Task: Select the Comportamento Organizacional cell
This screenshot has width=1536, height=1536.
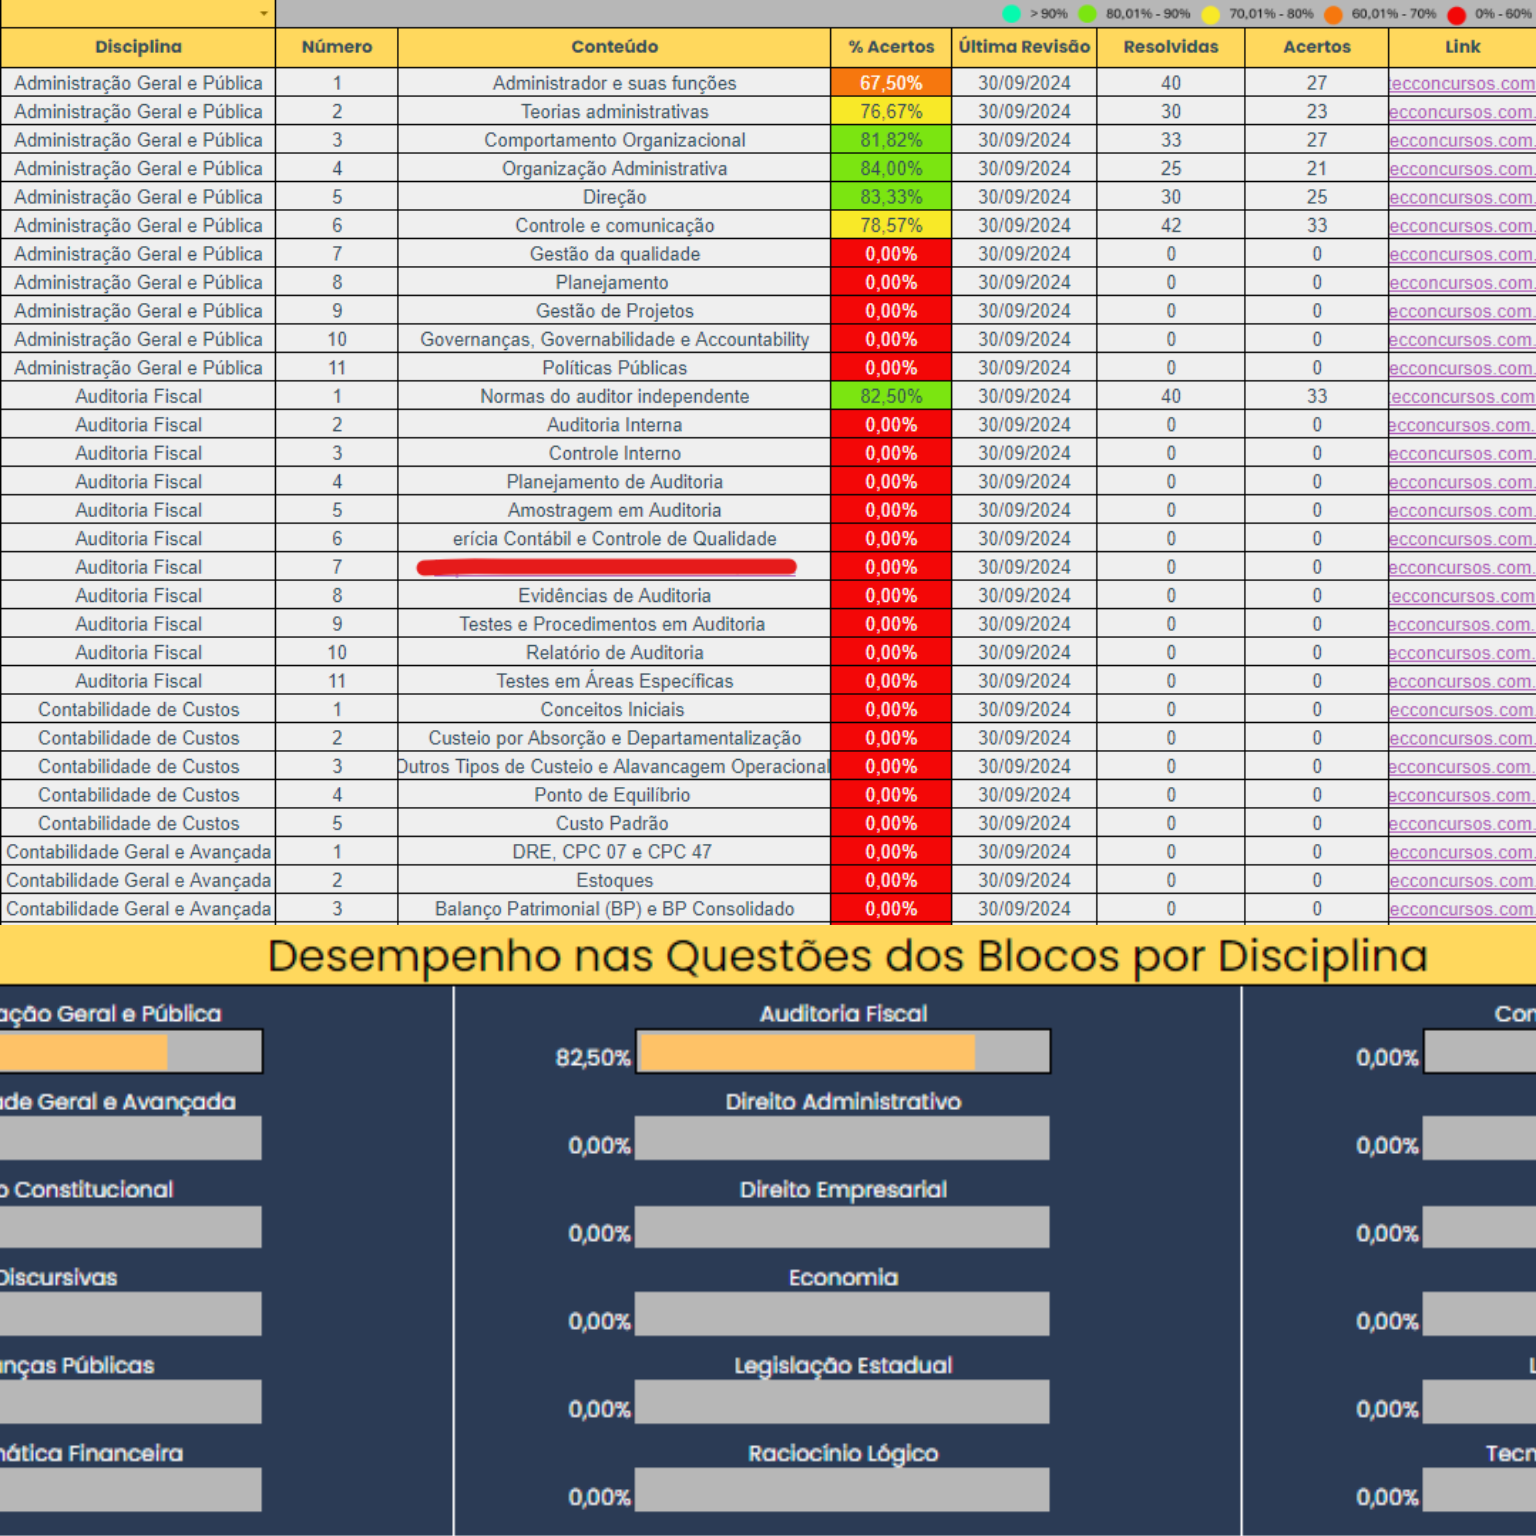Action: [614, 140]
